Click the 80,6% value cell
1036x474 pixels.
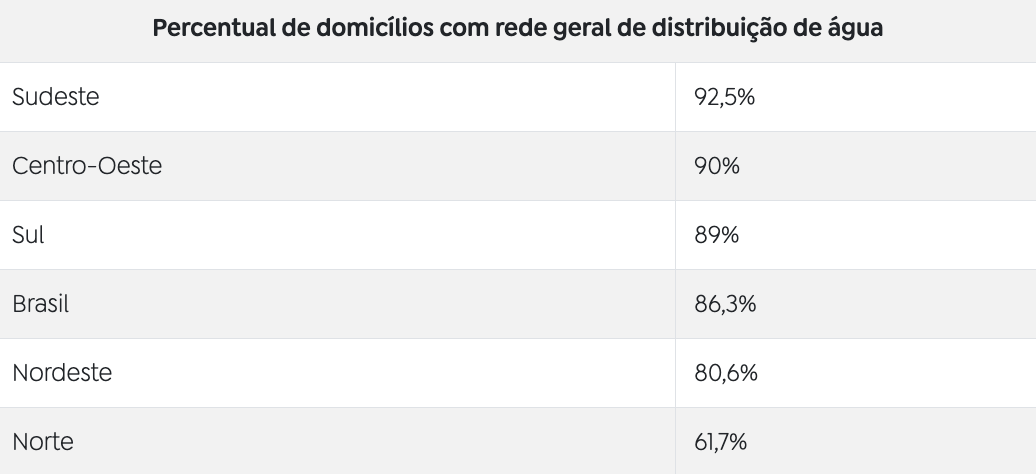725,373
